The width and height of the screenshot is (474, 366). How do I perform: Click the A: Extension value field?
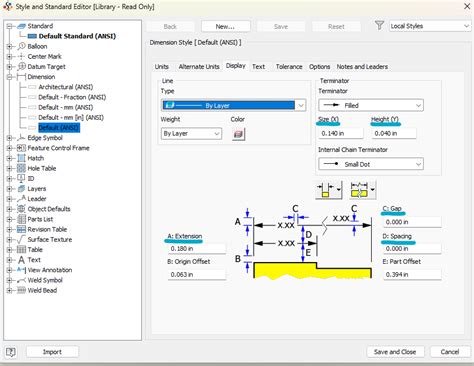pyautogui.click(x=197, y=249)
